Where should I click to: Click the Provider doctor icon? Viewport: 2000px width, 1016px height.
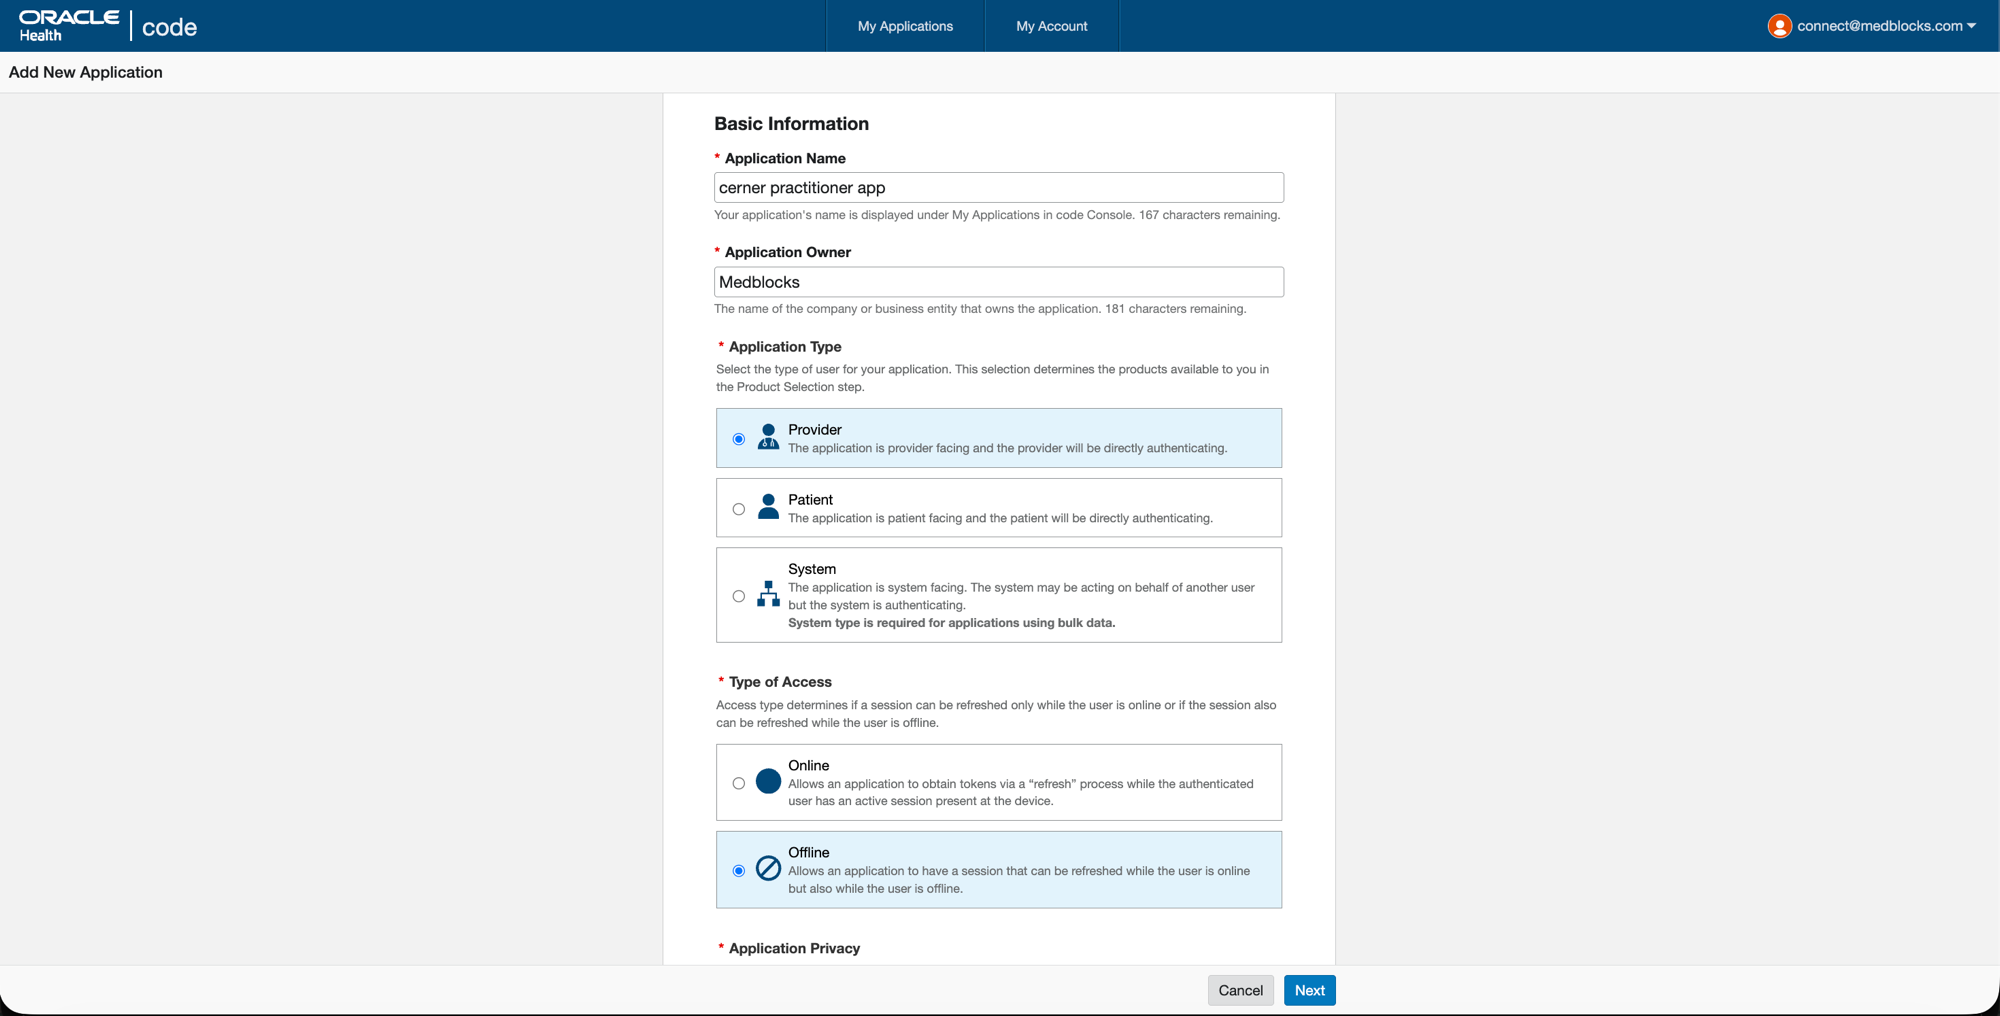(x=768, y=437)
